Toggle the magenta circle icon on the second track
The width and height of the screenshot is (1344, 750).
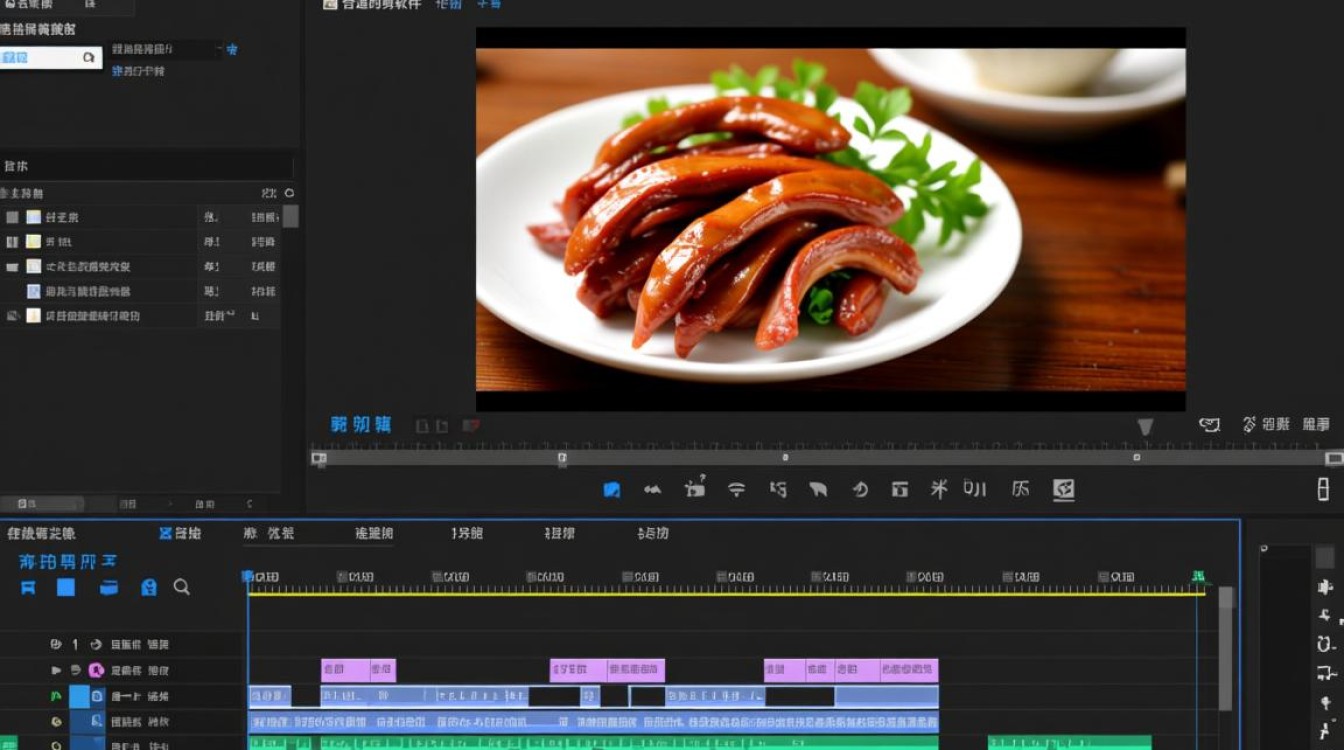(96, 671)
